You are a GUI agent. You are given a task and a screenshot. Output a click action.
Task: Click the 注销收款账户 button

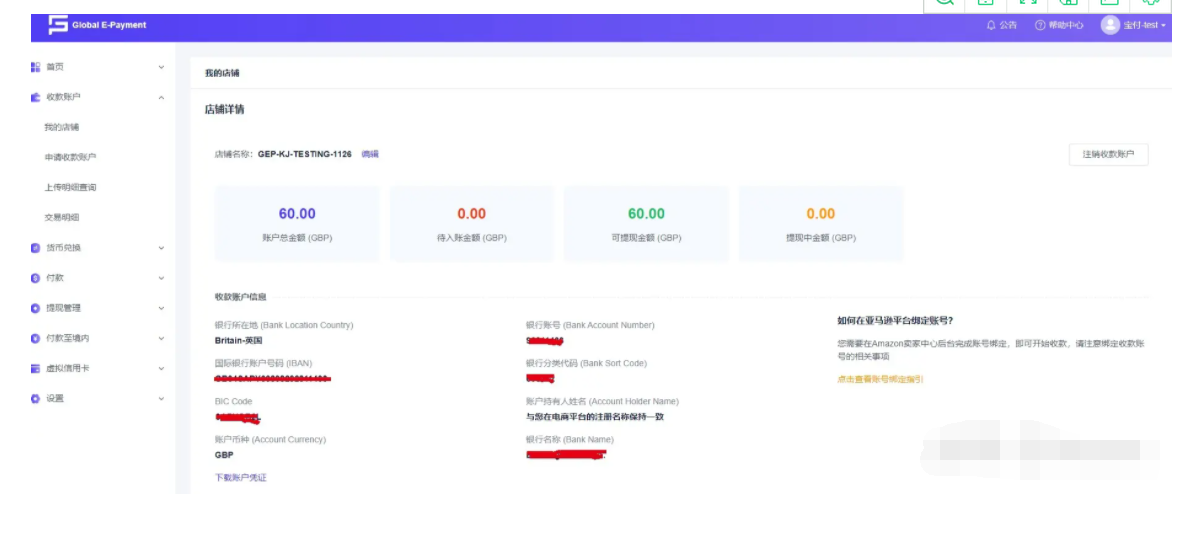1108,154
